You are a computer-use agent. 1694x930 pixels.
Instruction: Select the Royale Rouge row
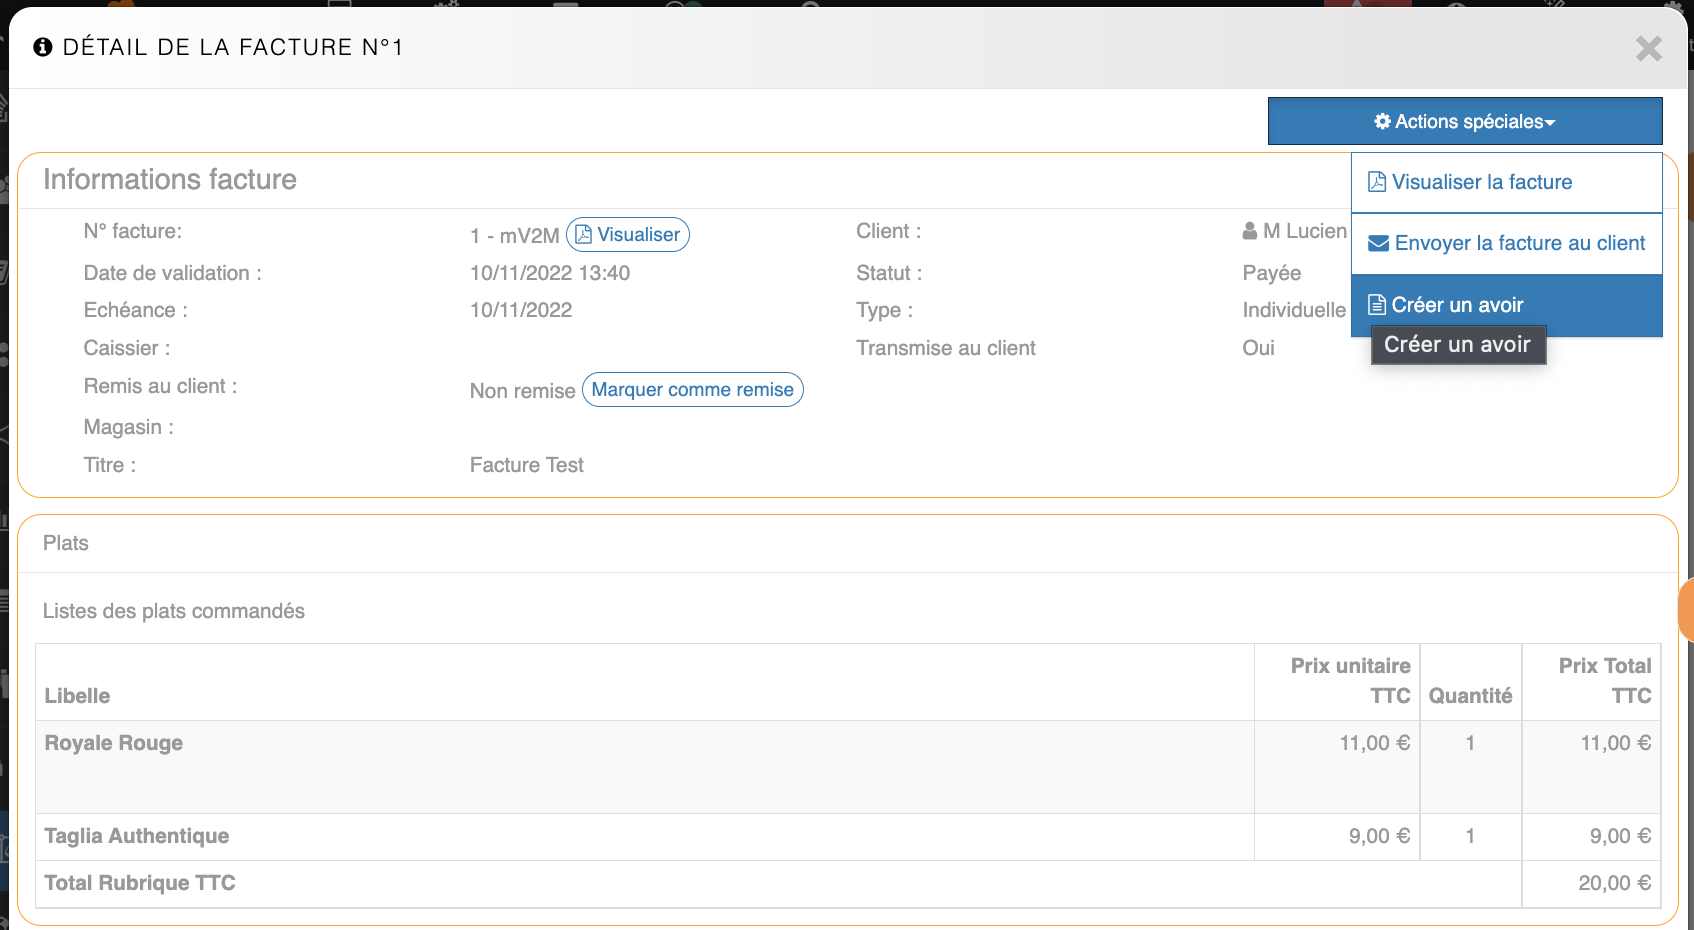[x=114, y=743]
